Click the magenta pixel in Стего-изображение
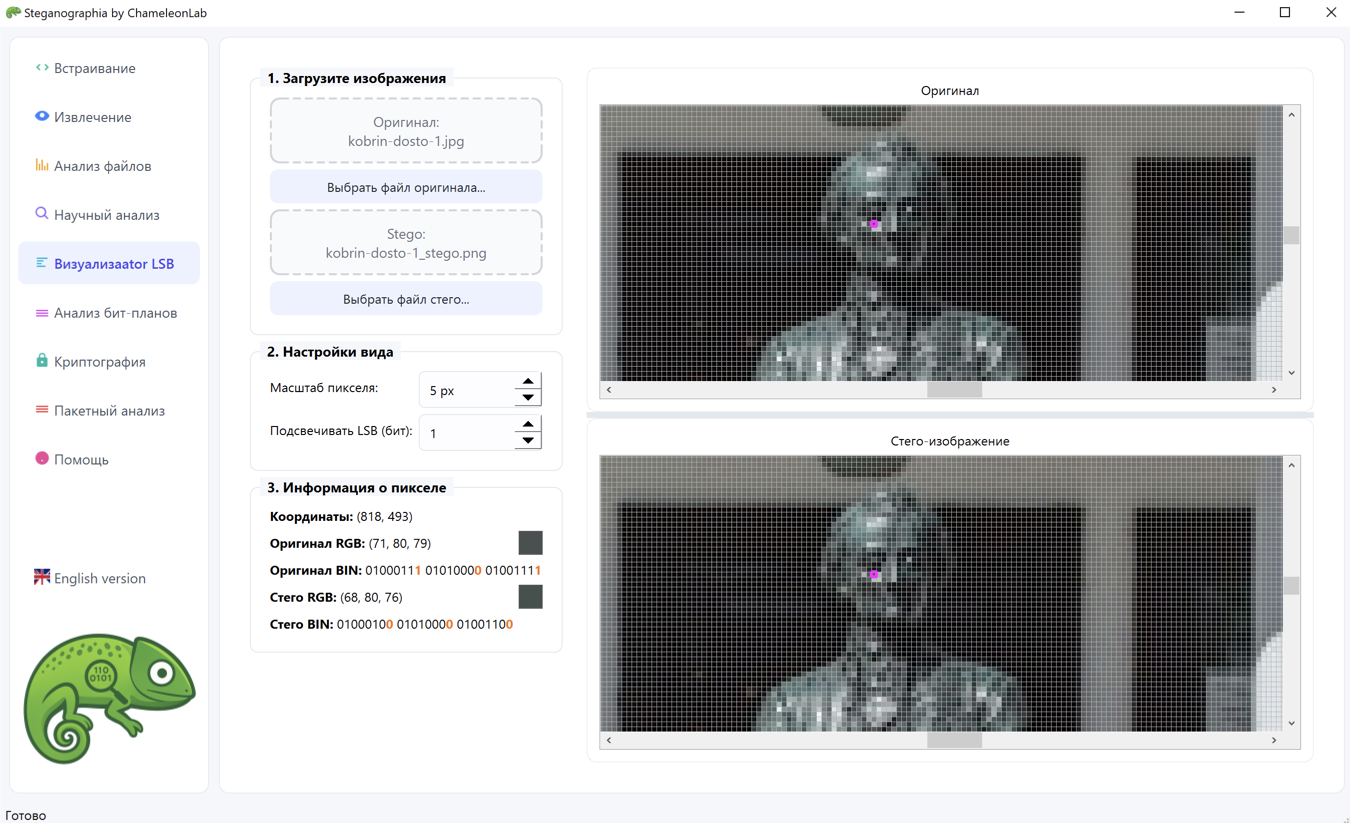 (874, 575)
